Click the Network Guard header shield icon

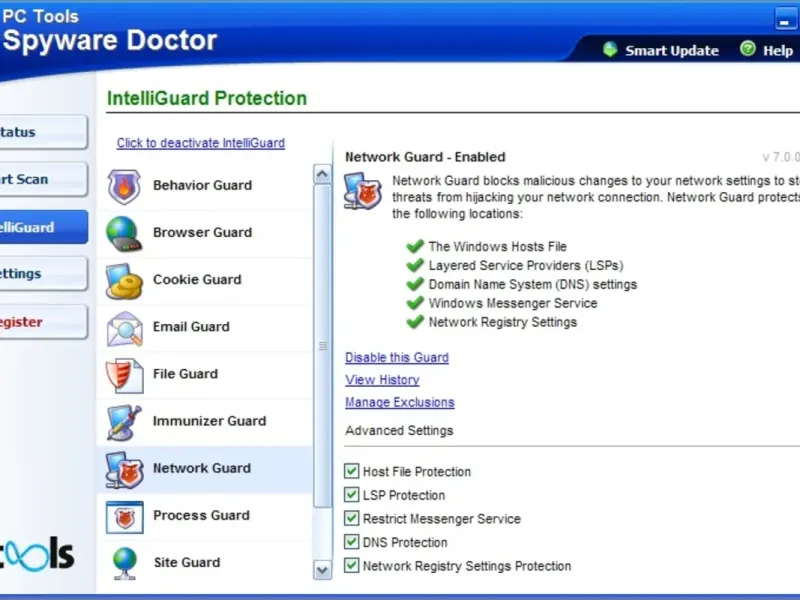(x=362, y=191)
